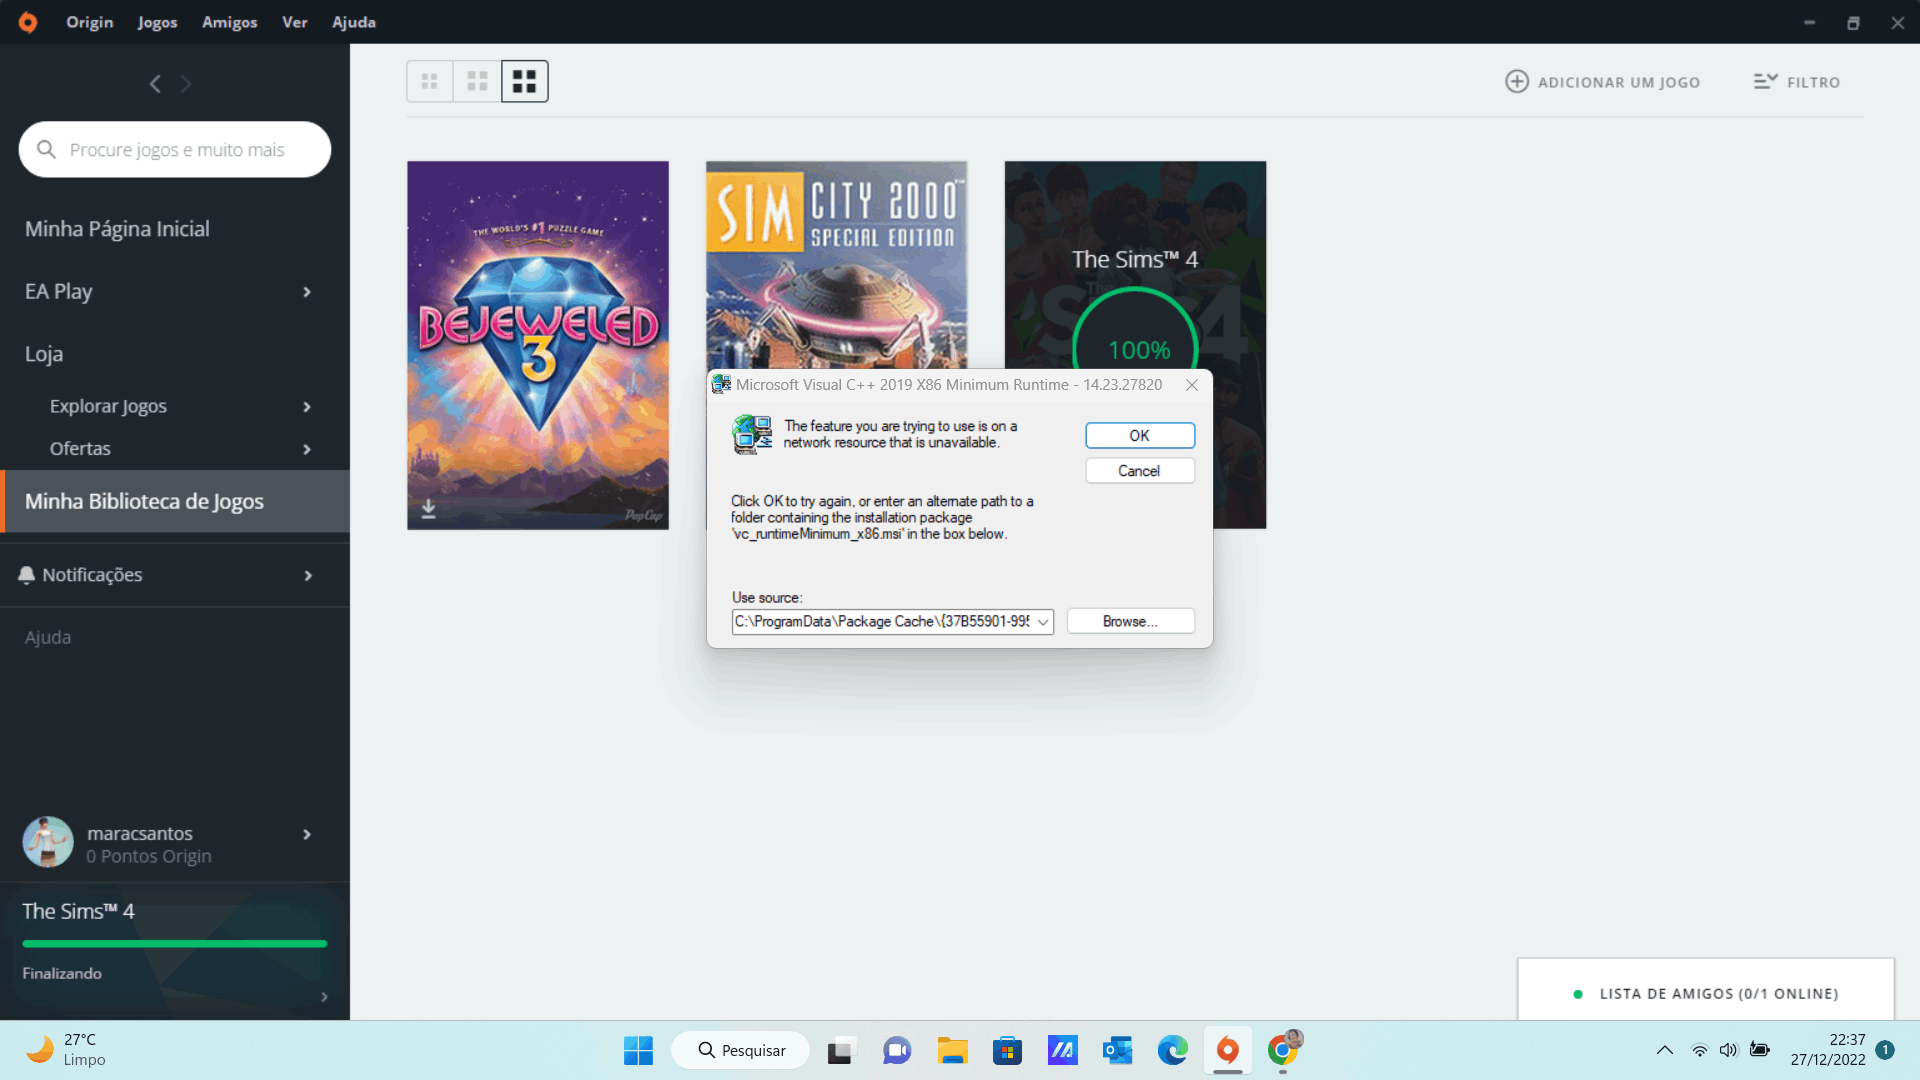The width and height of the screenshot is (1920, 1080).
Task: Open the Use source dropdown arrow
Action: coord(1042,622)
